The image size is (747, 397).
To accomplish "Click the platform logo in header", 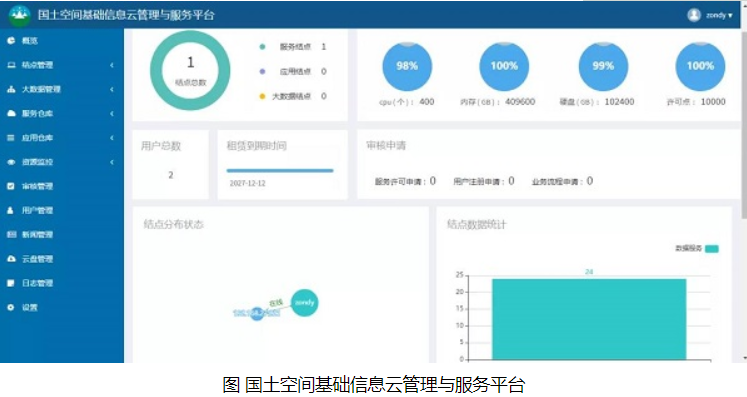I will (x=20, y=15).
